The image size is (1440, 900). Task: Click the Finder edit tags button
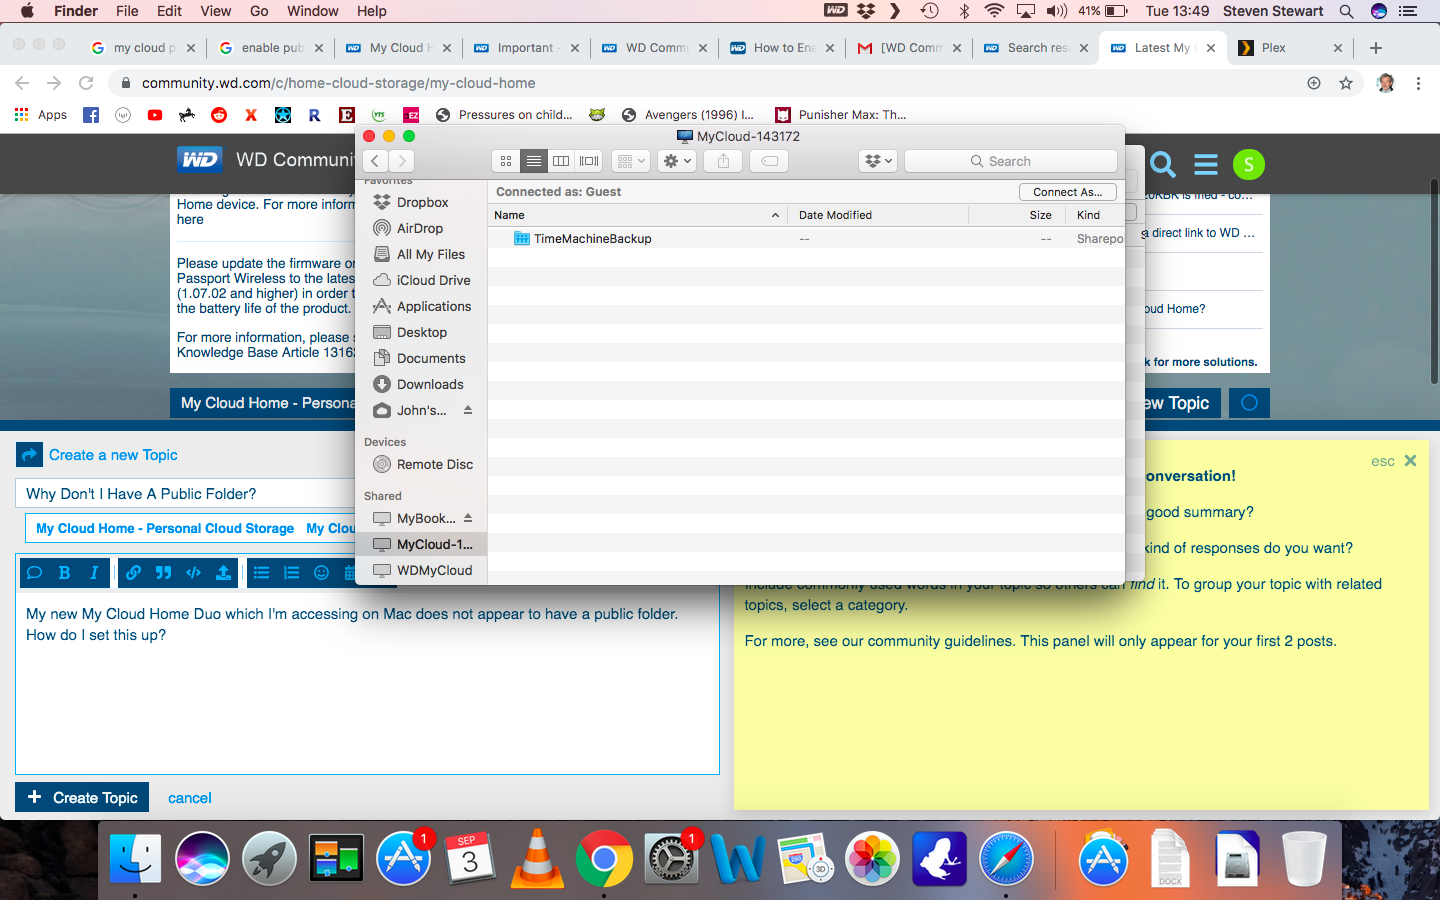click(x=770, y=161)
